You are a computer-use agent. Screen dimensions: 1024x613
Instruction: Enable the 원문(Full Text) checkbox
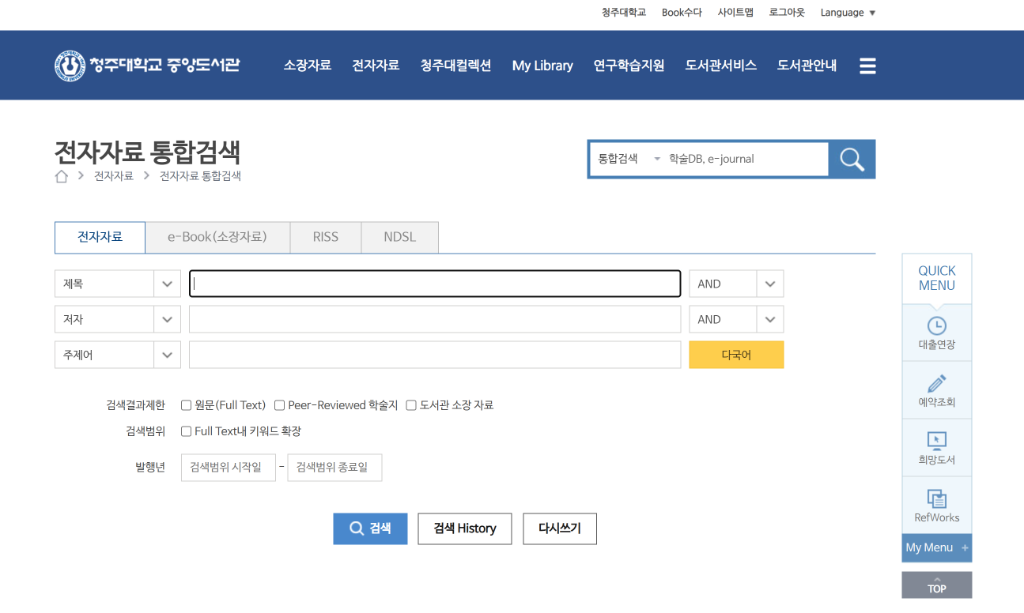pos(186,405)
